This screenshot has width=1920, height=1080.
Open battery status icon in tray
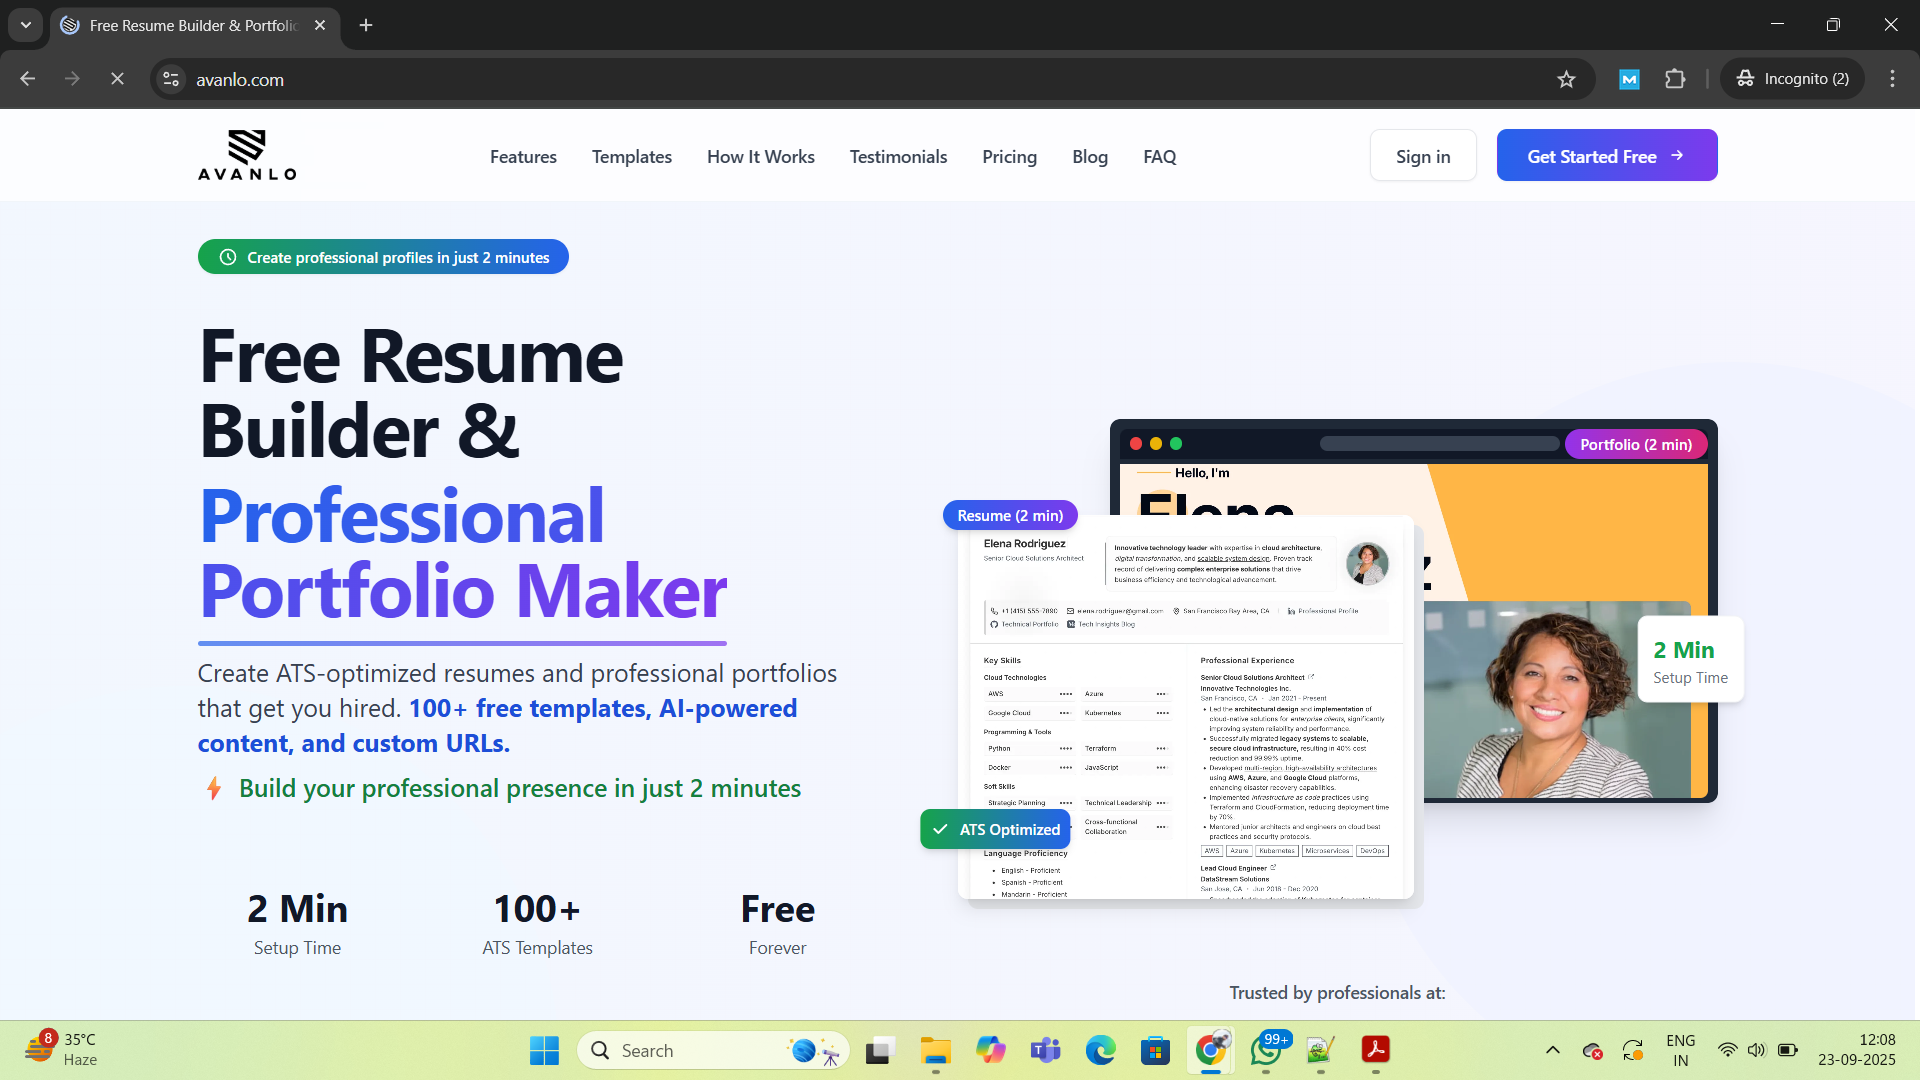(1788, 1050)
